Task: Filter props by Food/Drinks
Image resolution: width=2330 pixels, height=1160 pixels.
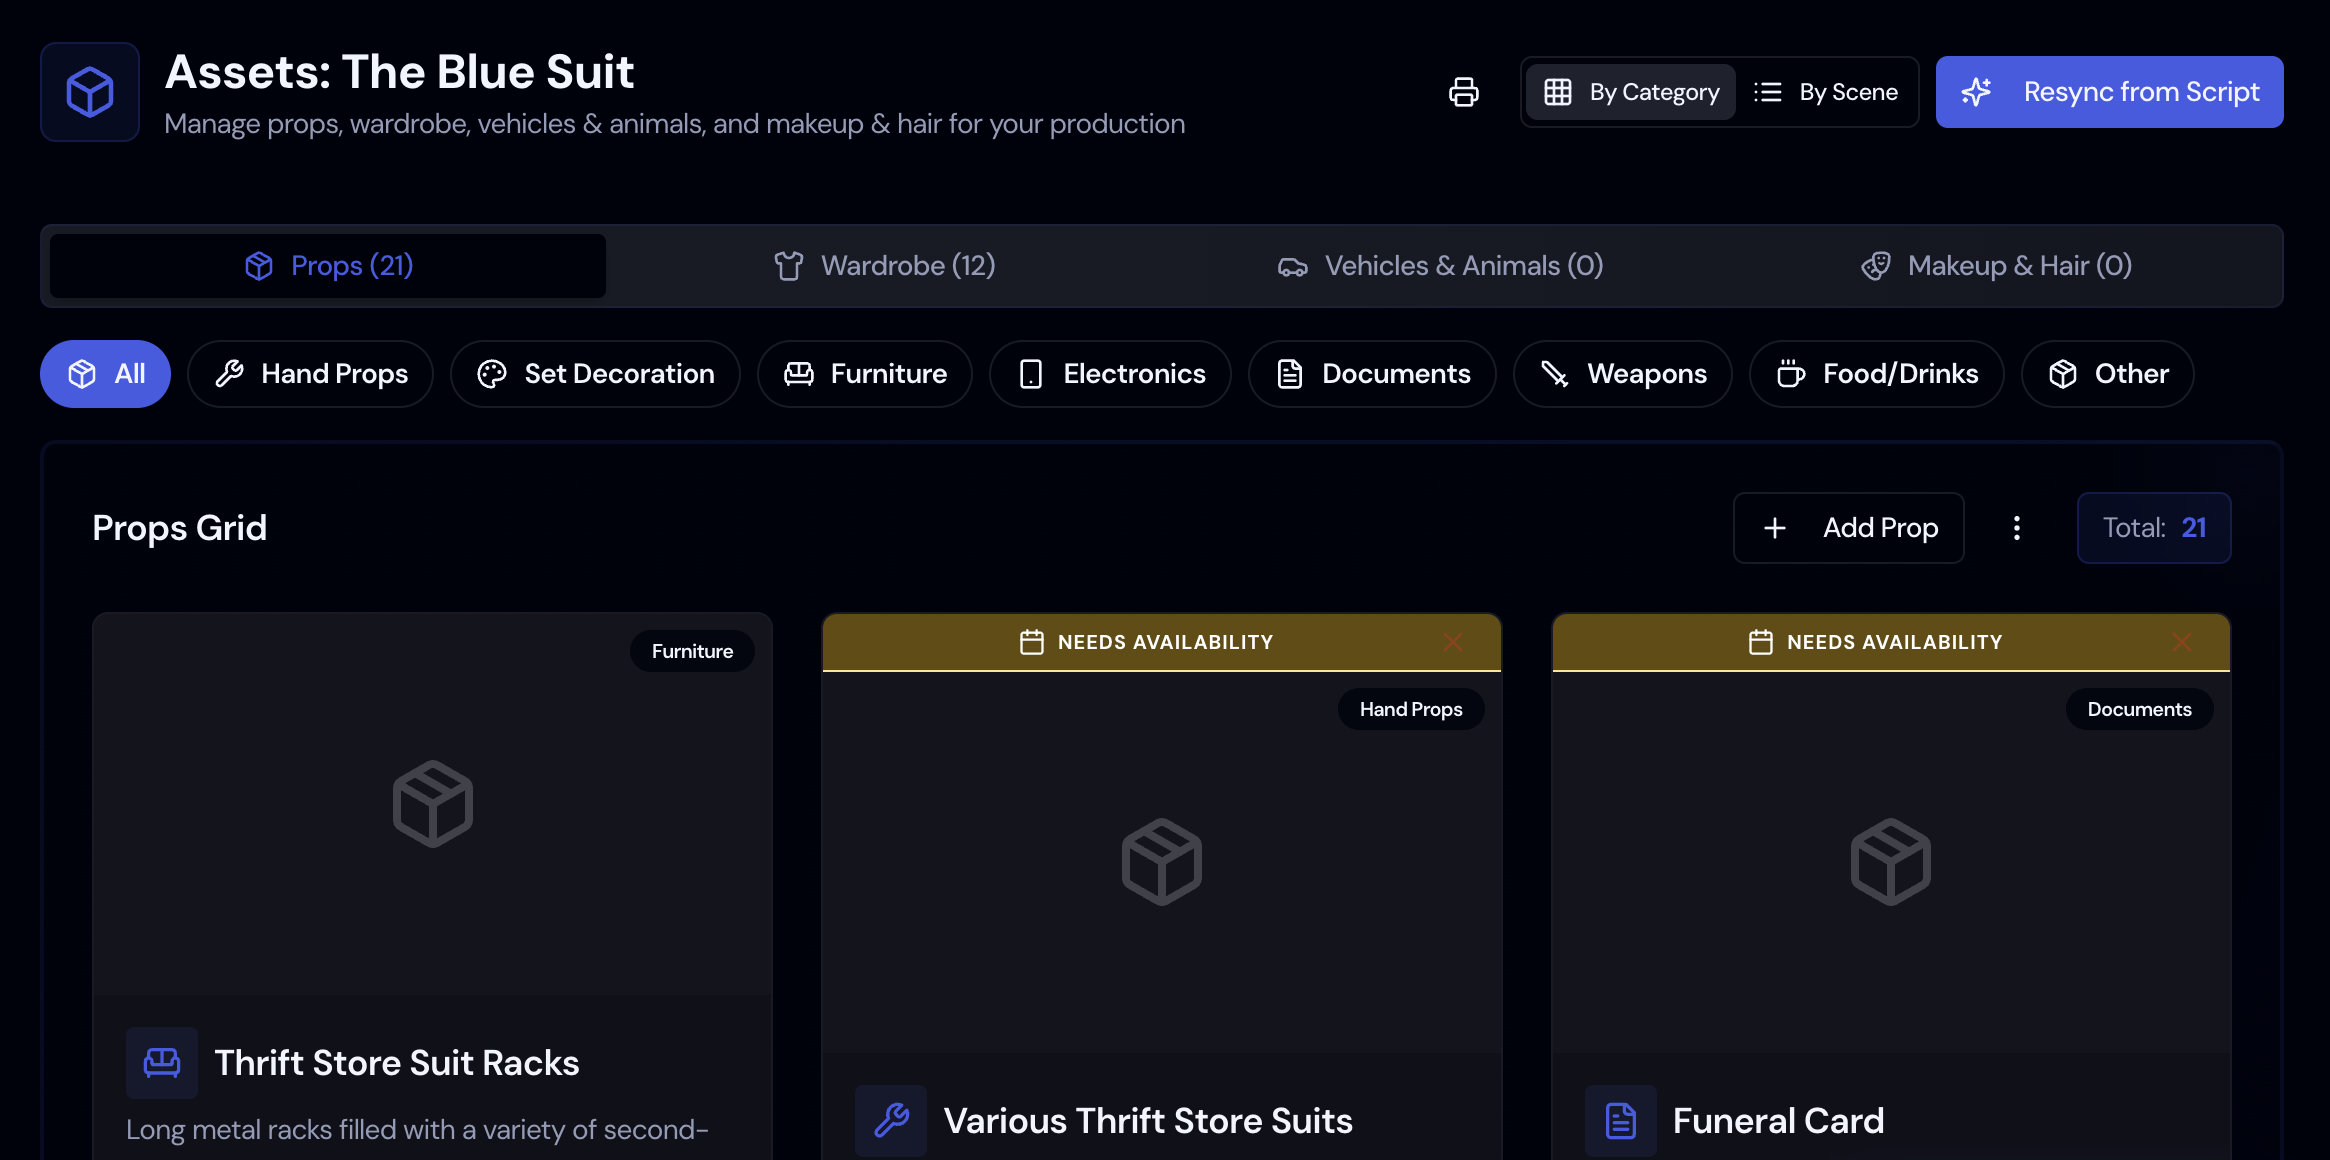Action: pyautogui.click(x=1876, y=374)
